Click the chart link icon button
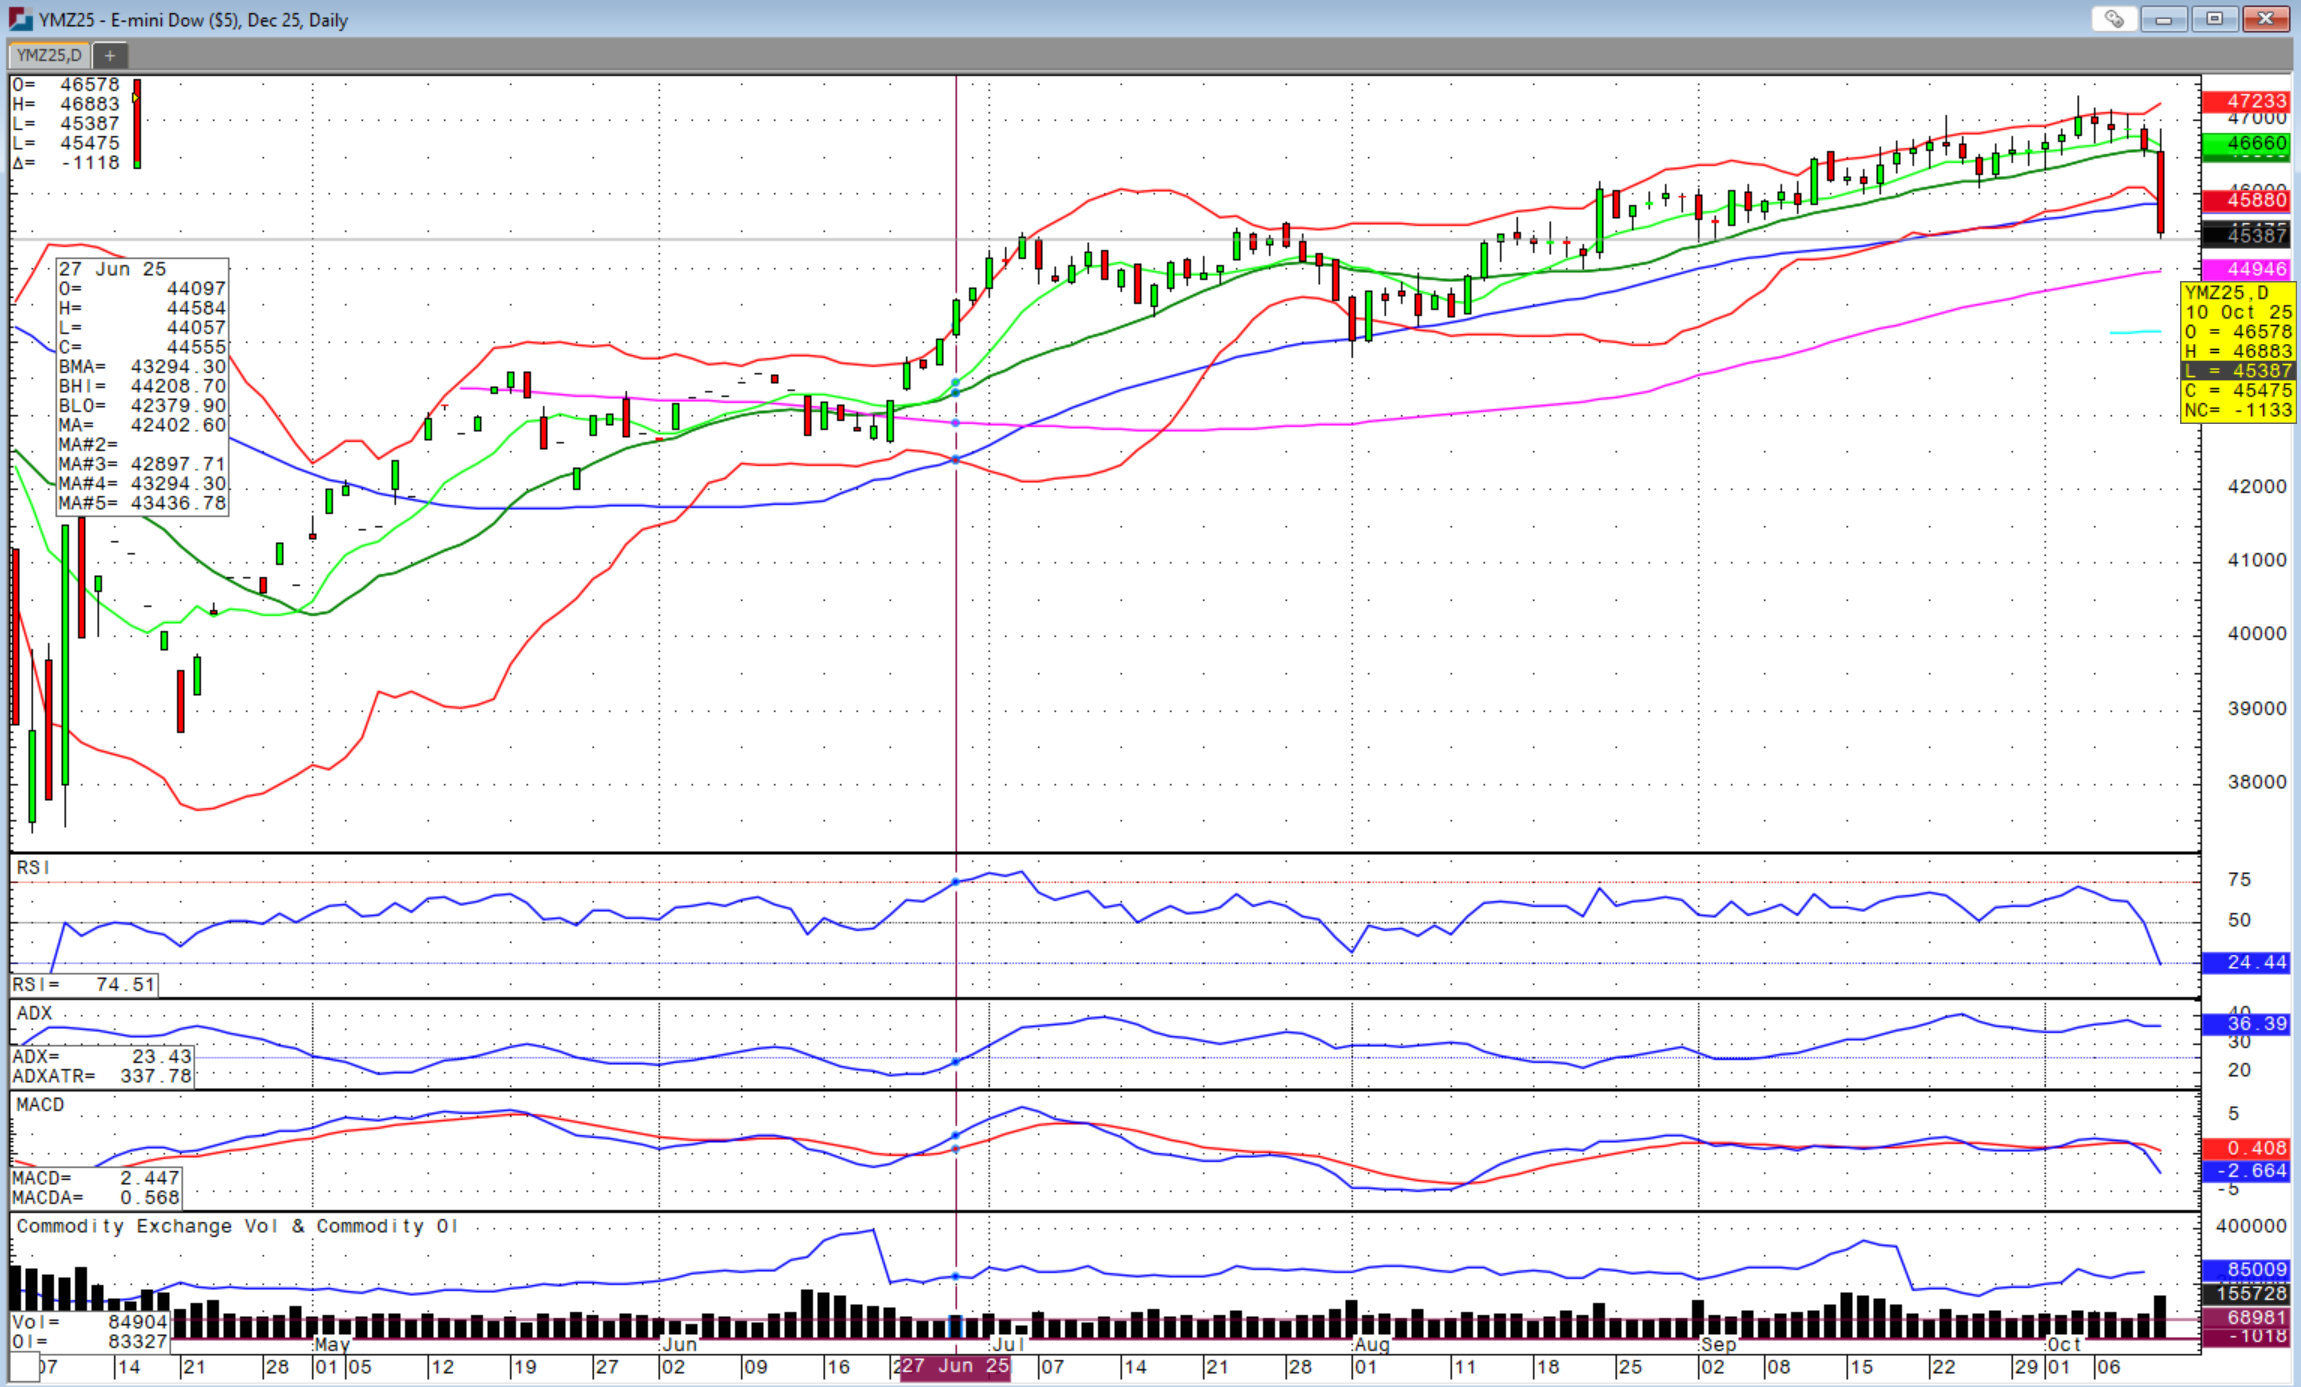2301x1387 pixels. pos(2113,19)
